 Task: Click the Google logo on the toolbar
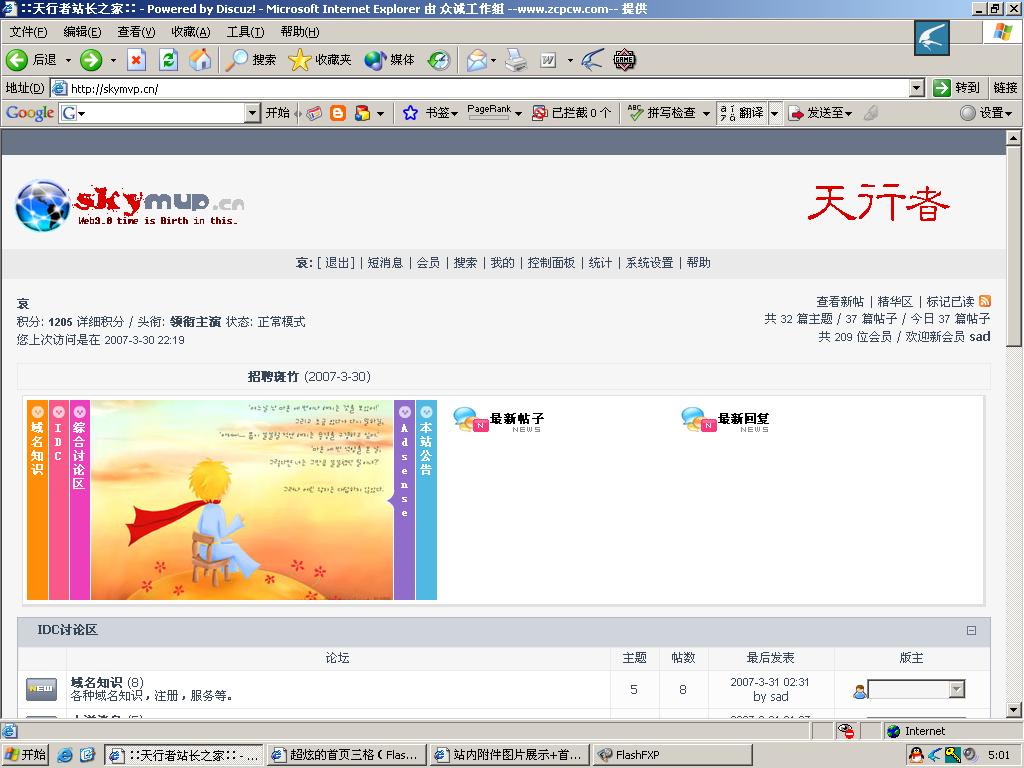point(30,113)
